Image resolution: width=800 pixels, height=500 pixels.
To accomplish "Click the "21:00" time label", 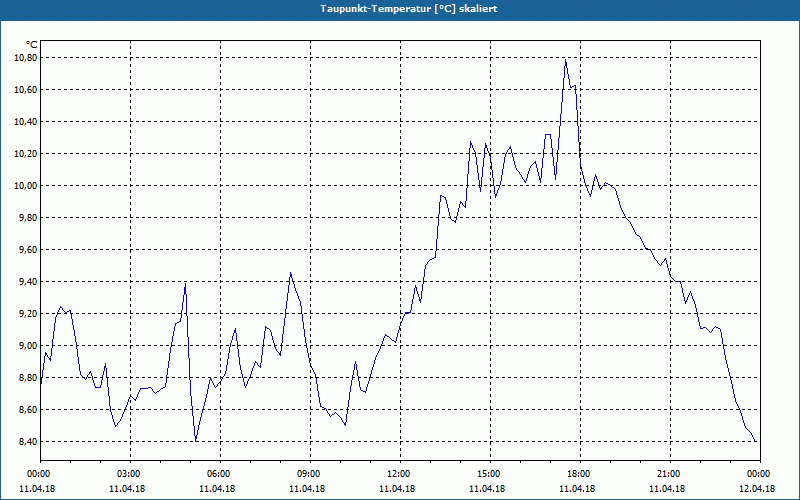I will coord(670,474).
